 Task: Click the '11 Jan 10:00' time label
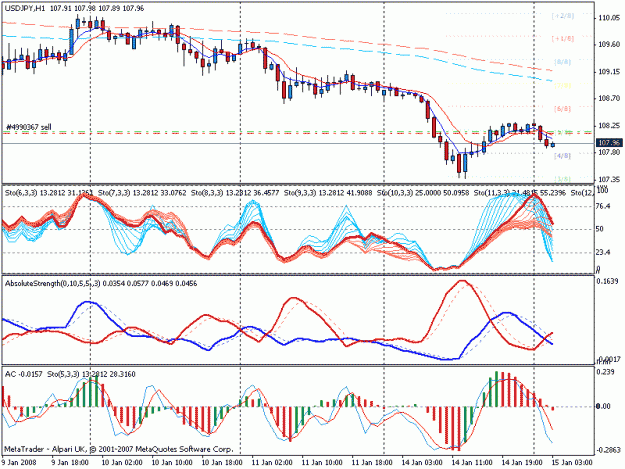tap(322, 462)
